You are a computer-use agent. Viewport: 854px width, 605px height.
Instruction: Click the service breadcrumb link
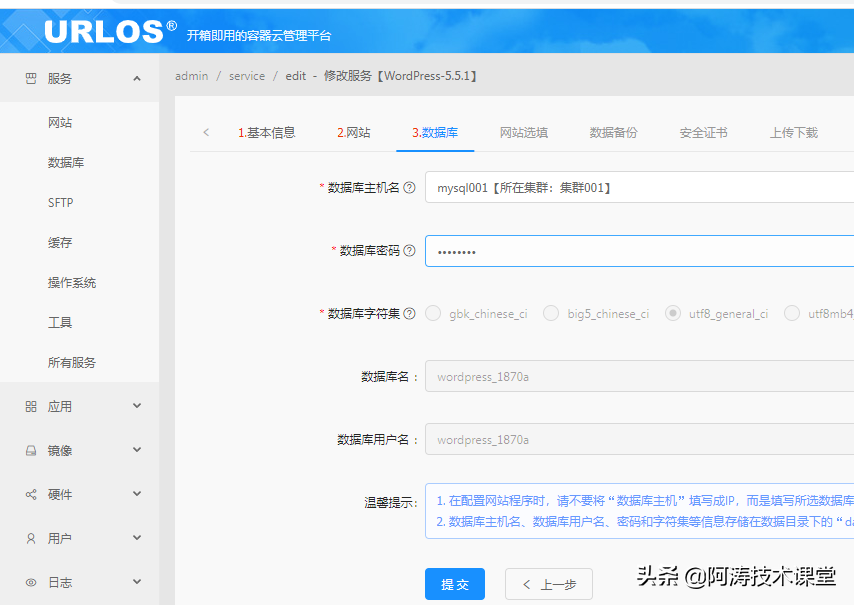247,76
